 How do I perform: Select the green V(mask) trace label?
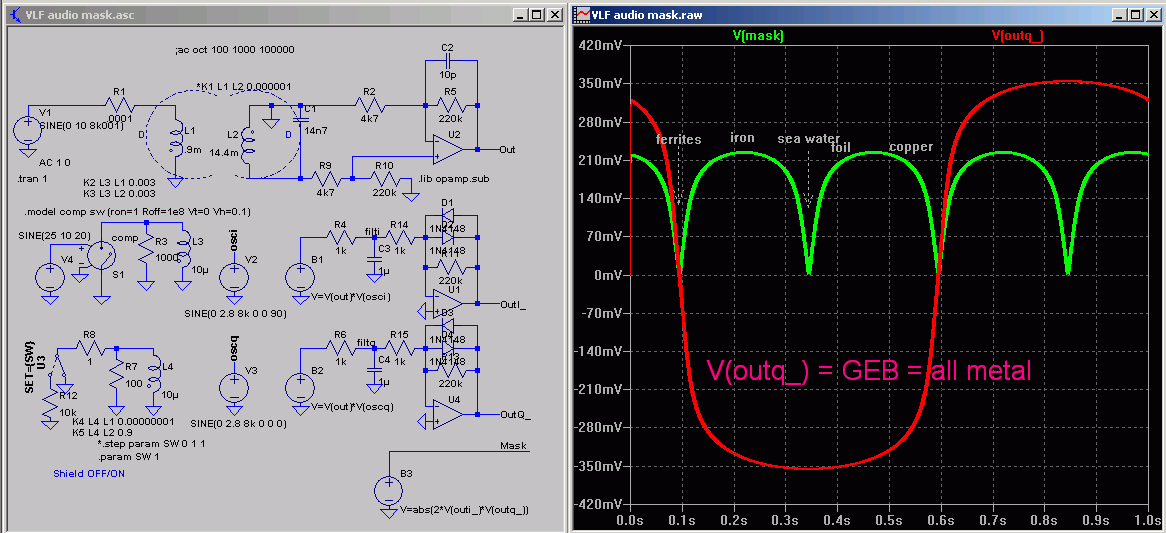click(x=757, y=35)
